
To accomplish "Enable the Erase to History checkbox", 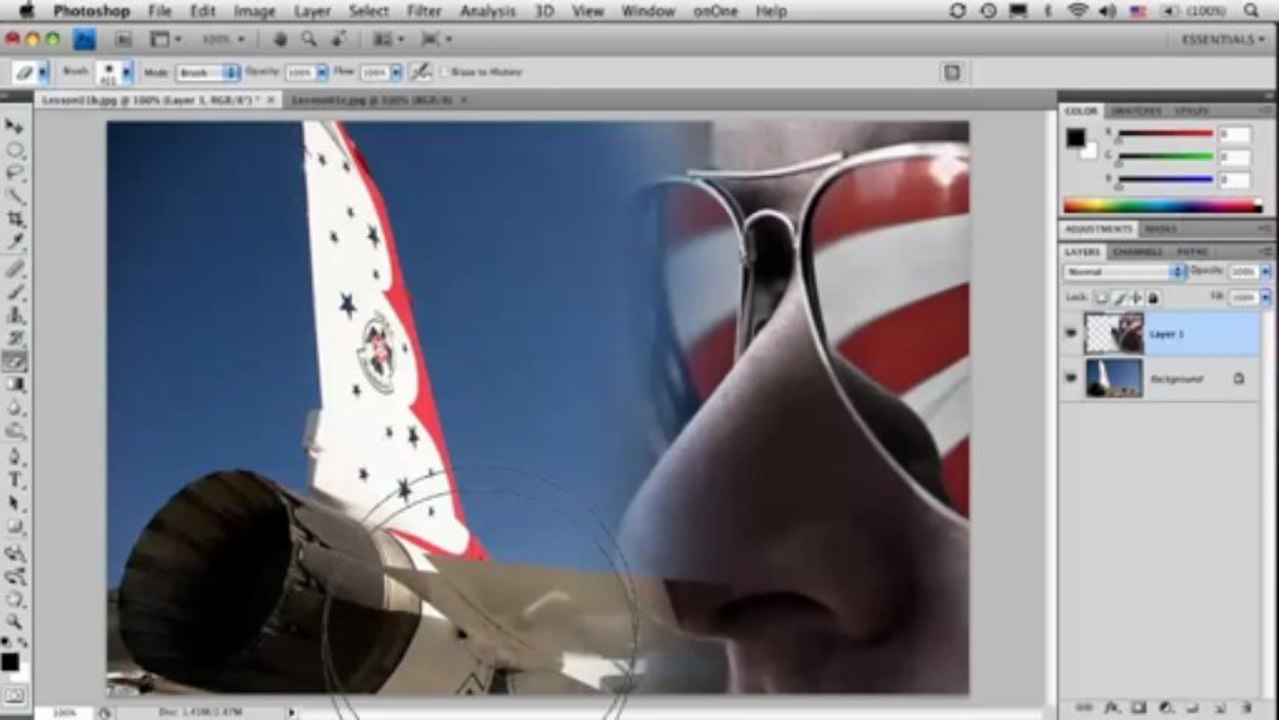I will pos(446,72).
